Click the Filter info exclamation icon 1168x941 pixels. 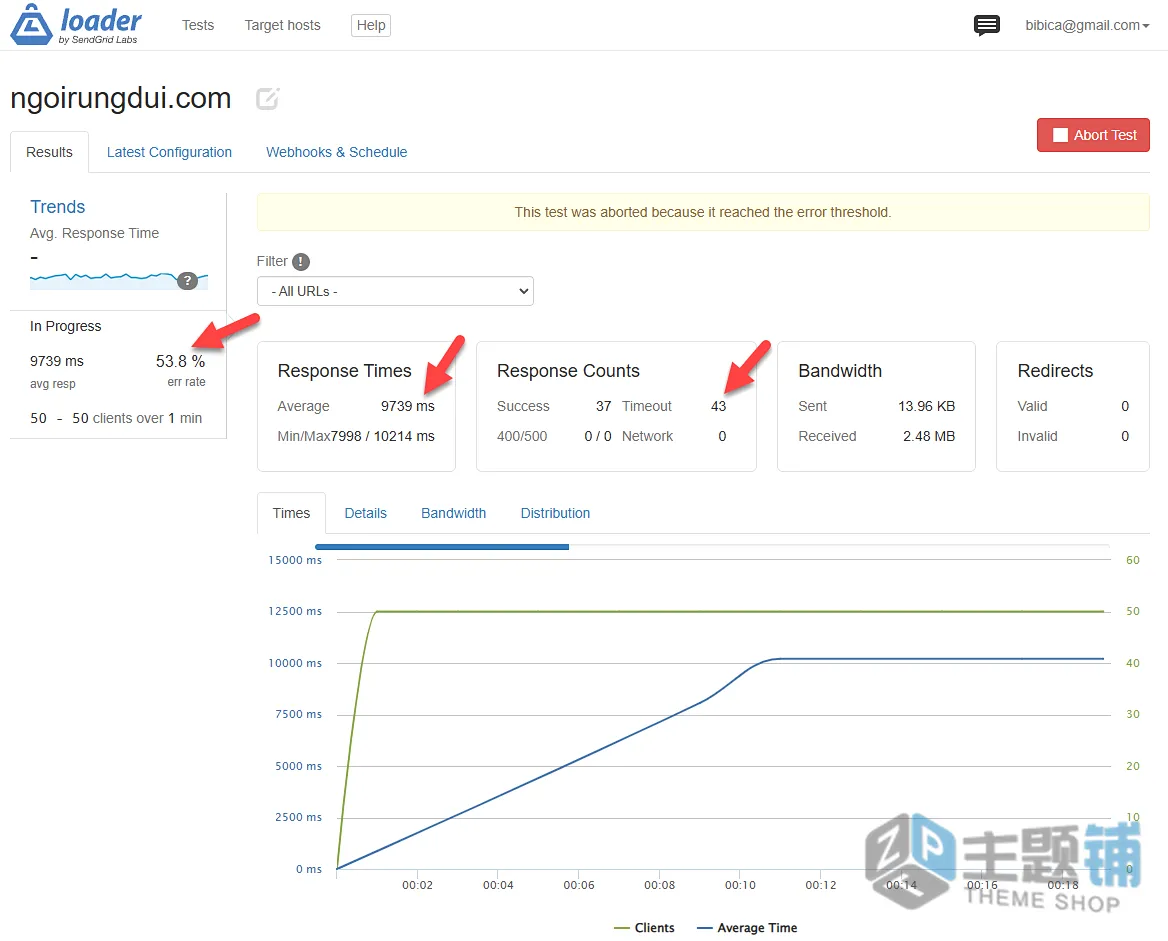[x=301, y=262]
